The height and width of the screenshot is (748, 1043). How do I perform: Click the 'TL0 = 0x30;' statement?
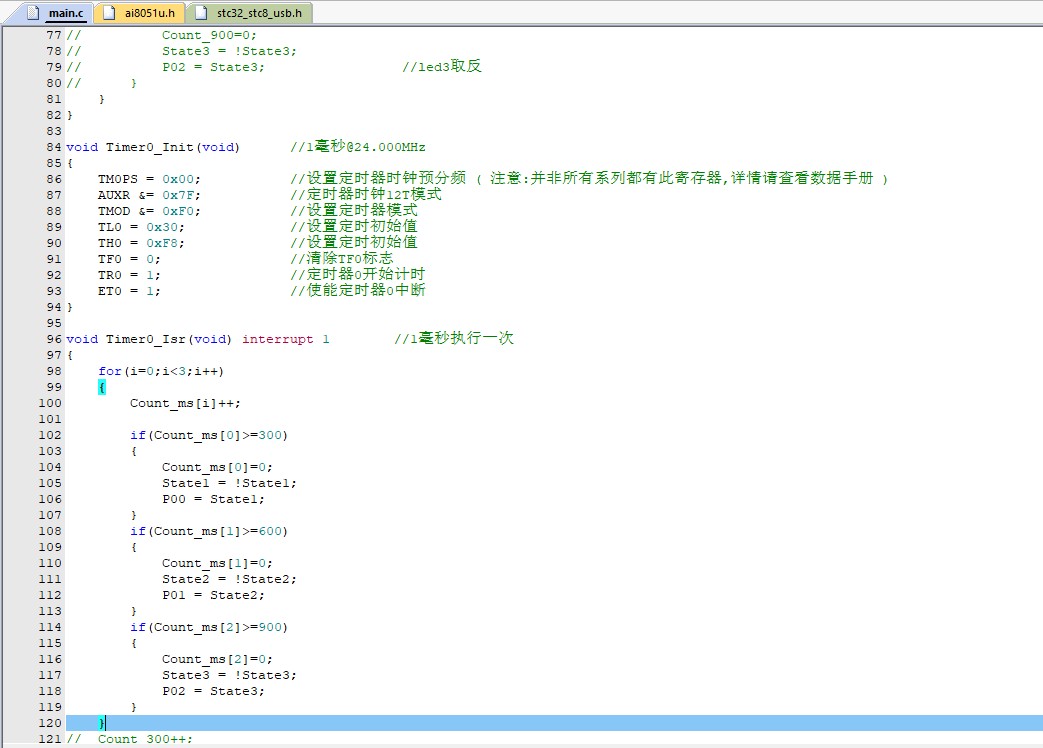141,227
